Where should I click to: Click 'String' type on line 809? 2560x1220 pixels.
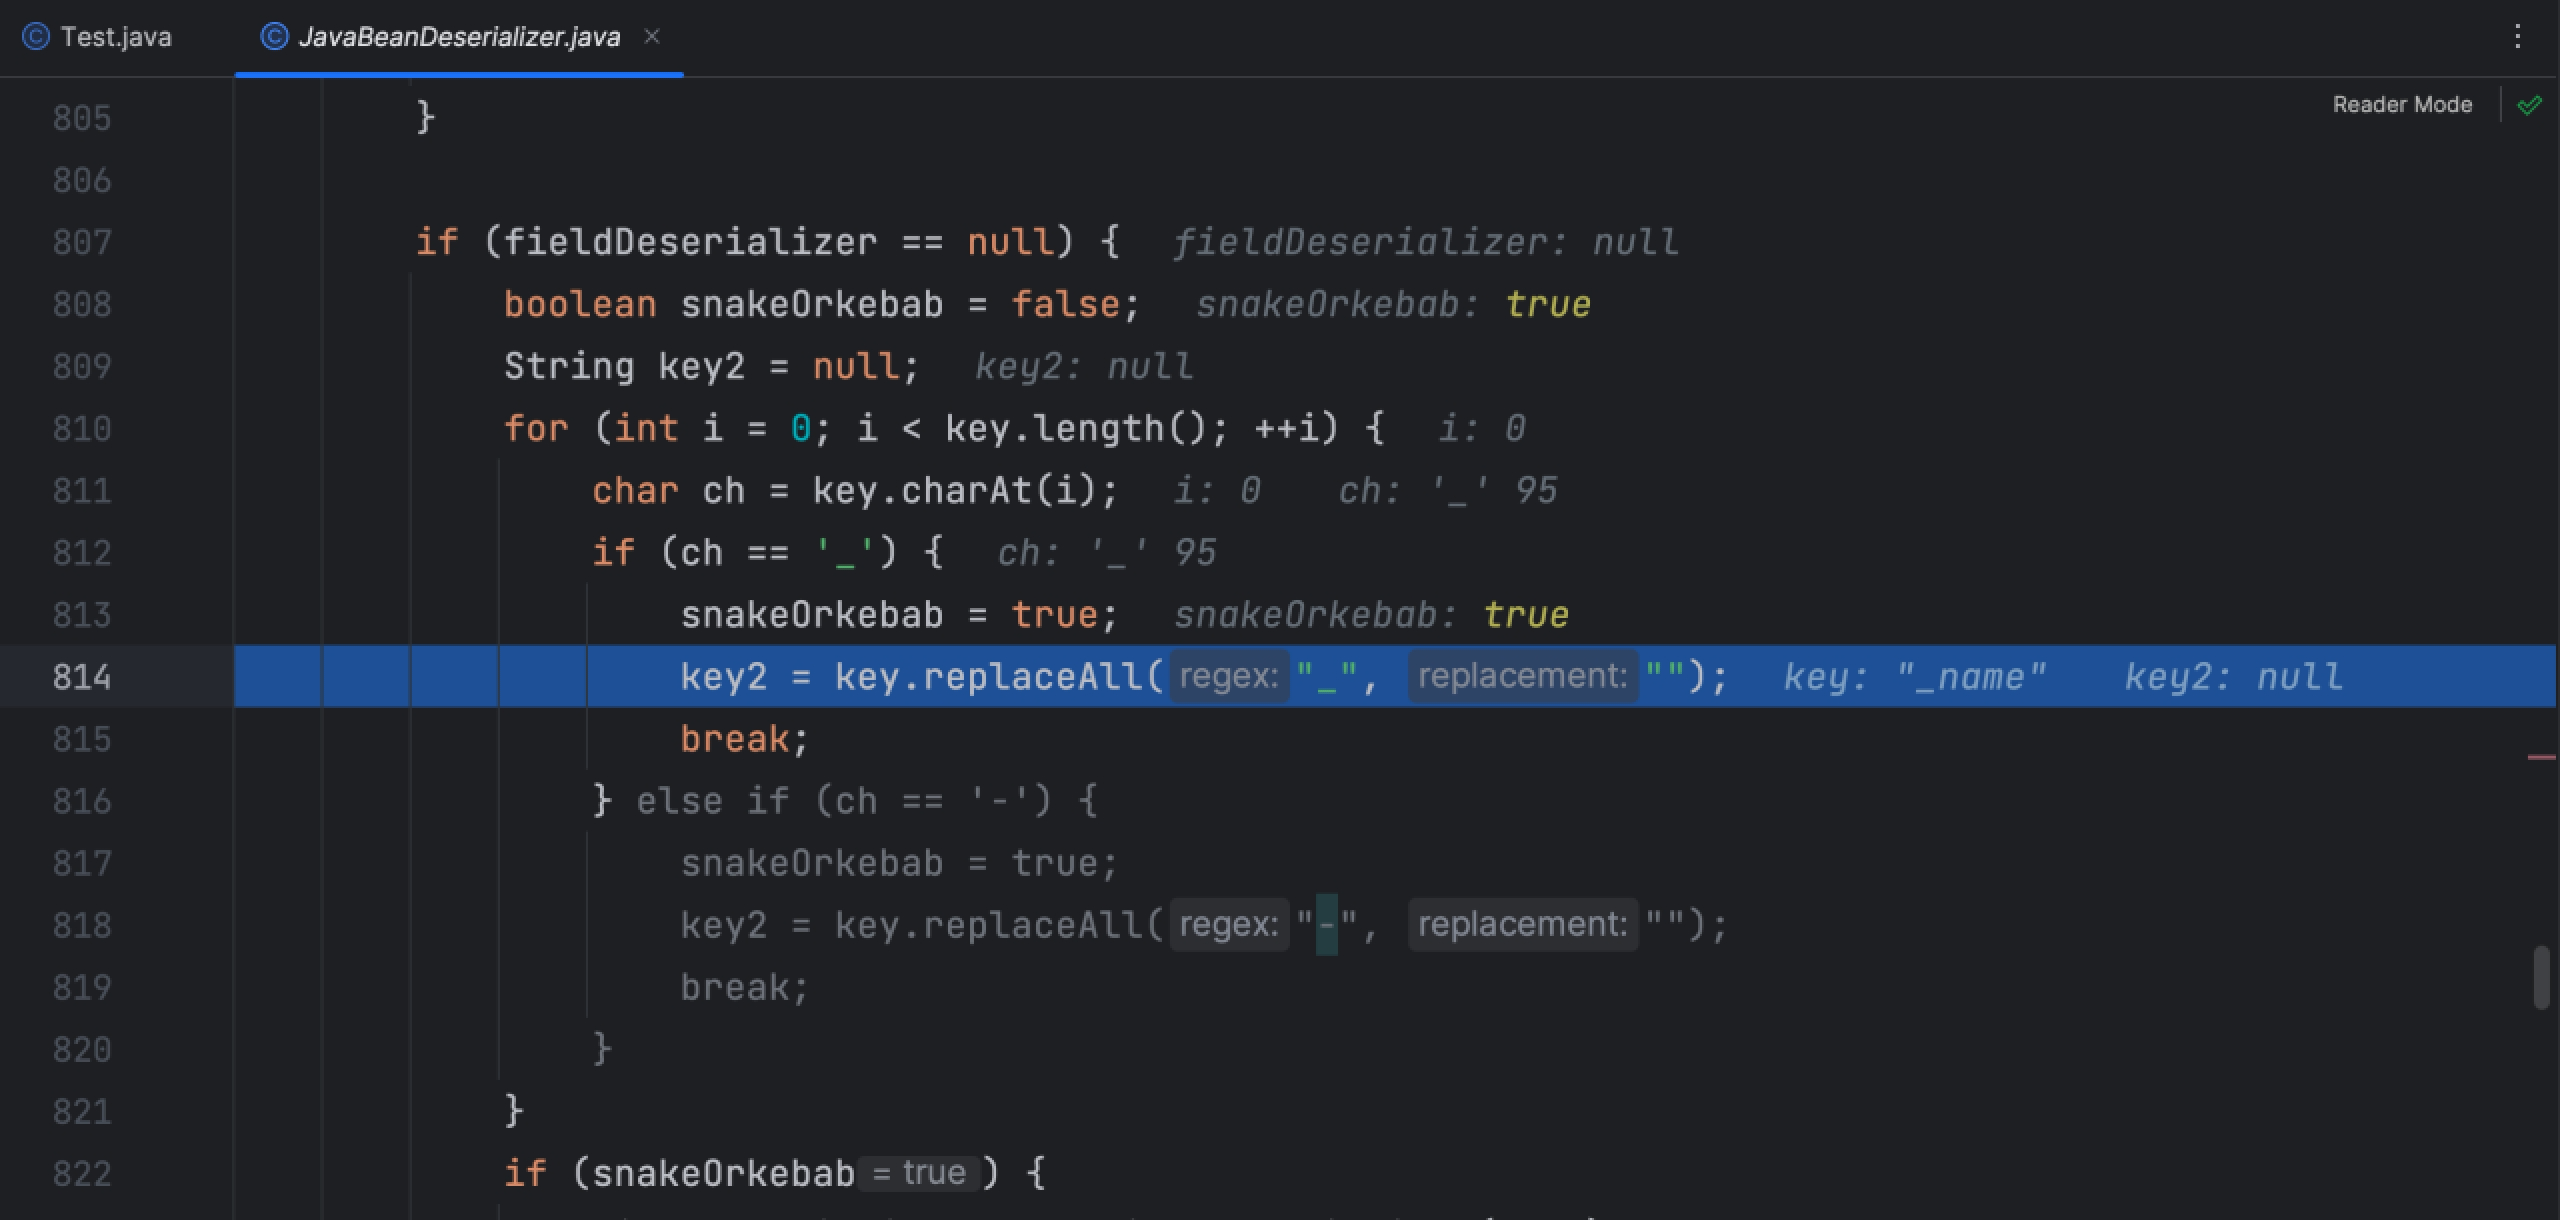[x=569, y=367]
